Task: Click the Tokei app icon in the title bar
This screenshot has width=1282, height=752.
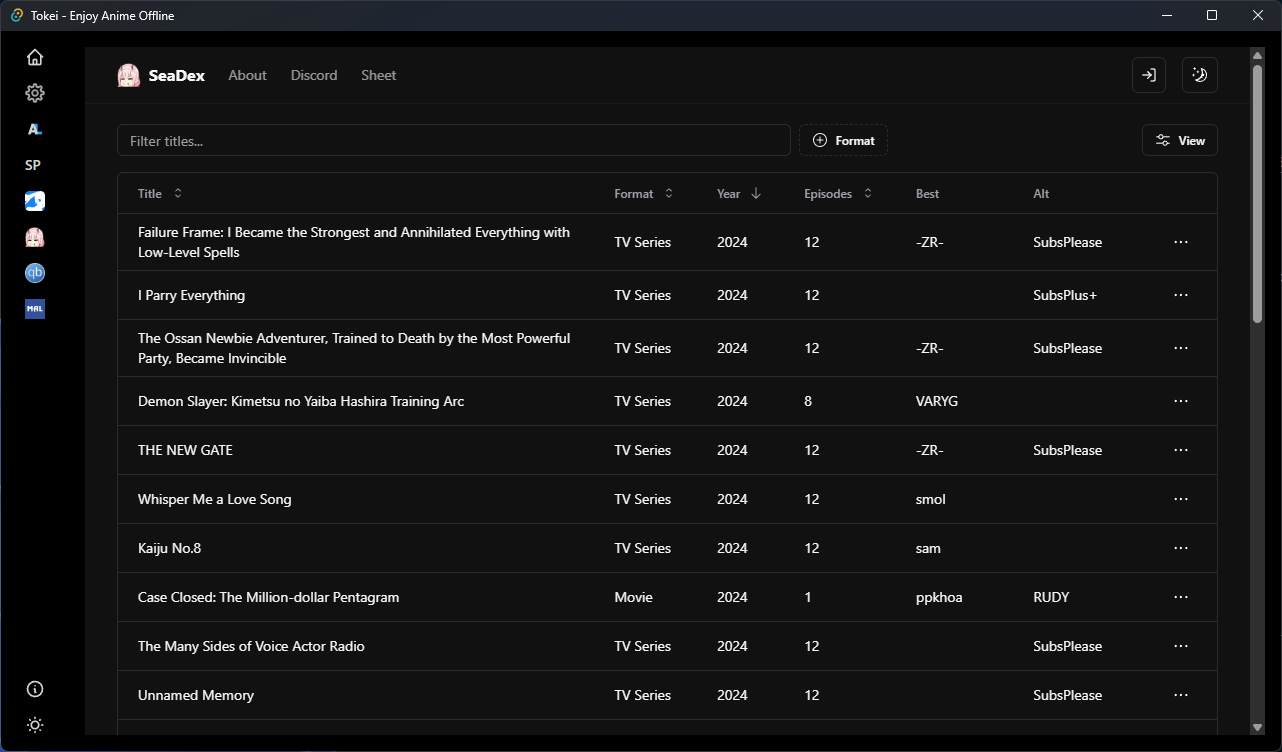Action: click(17, 15)
